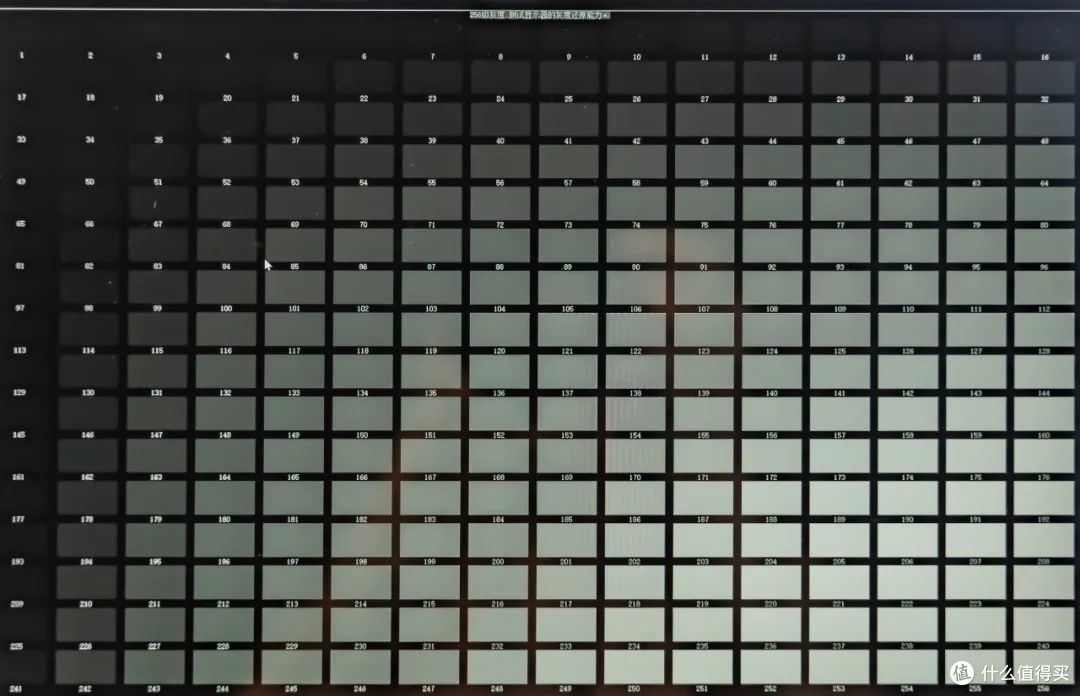Viewport: 1080px width, 696px height.
Task: Click the number label 113
Action: click(x=19, y=350)
